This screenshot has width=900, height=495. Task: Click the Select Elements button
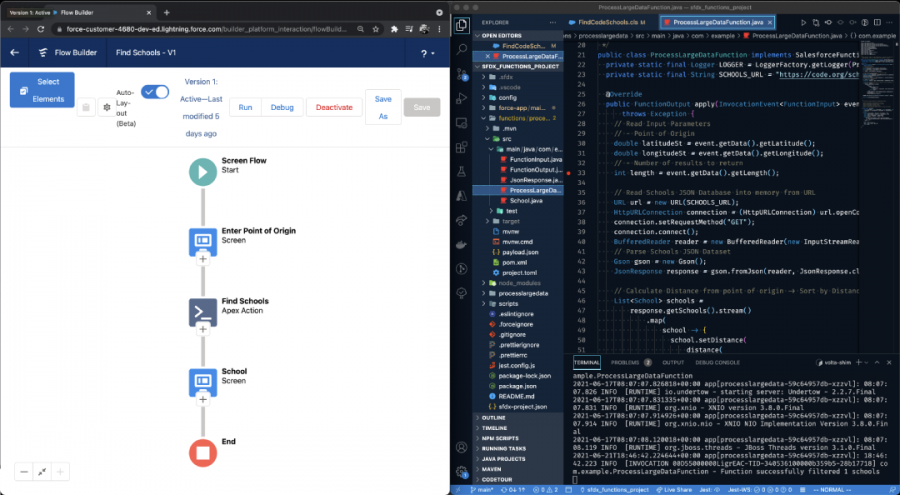click(x=42, y=90)
